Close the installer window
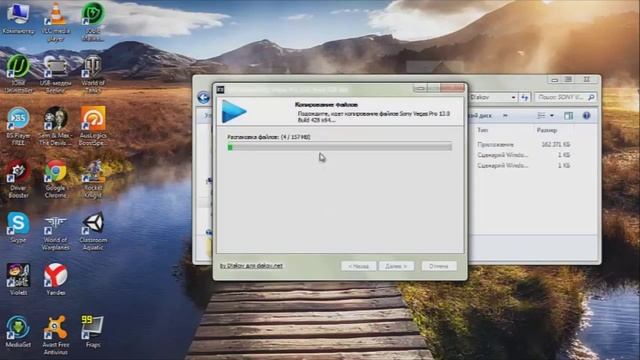Viewport: 640px width, 360px height. [x=452, y=89]
